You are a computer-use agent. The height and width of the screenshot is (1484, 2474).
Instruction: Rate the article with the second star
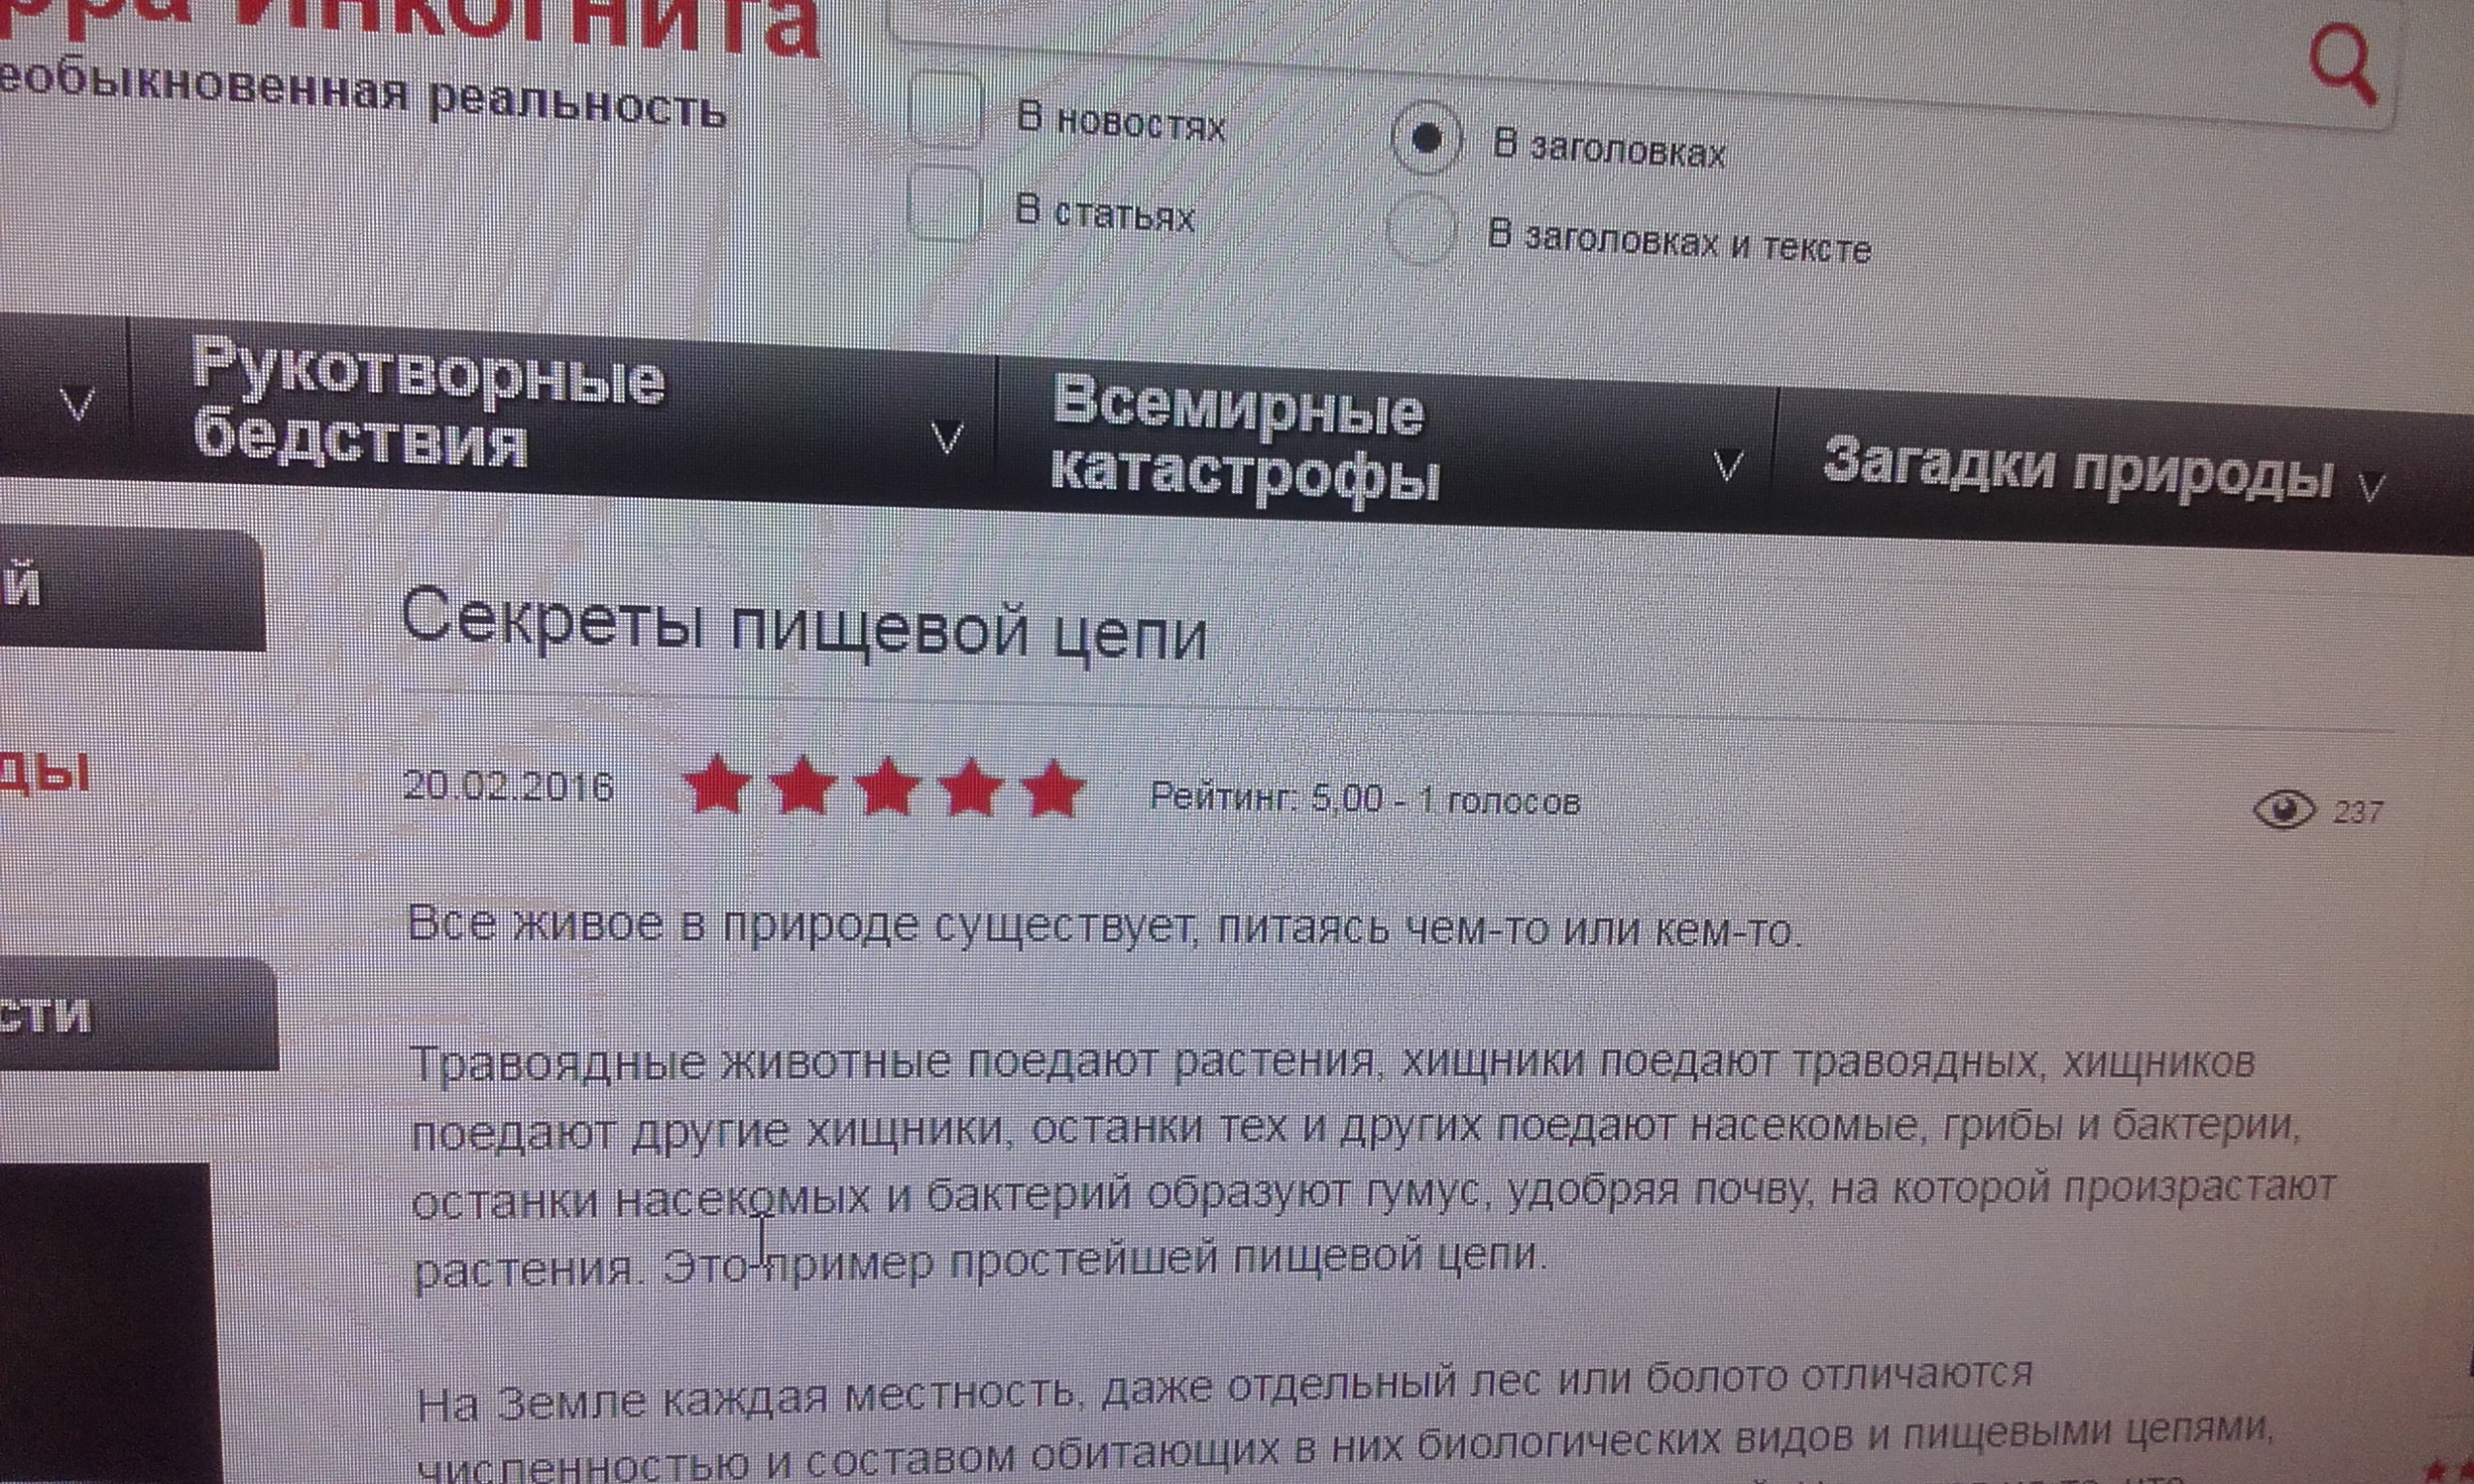(803, 785)
